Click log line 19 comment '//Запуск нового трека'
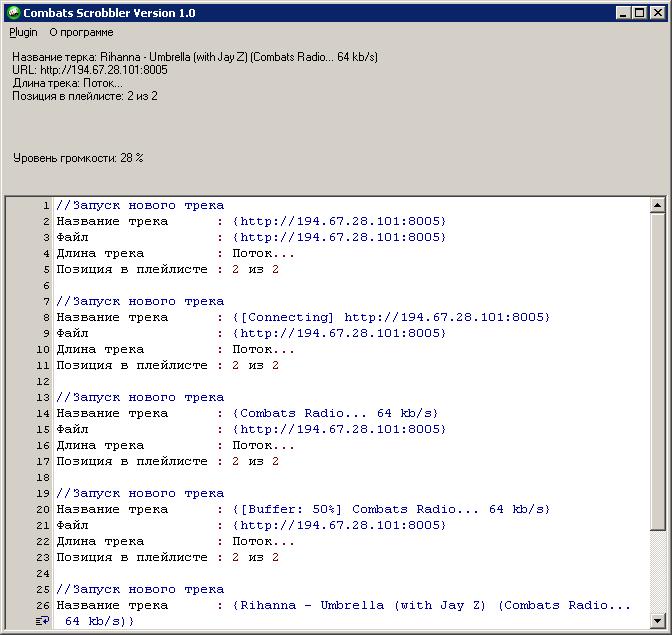 (x=140, y=494)
